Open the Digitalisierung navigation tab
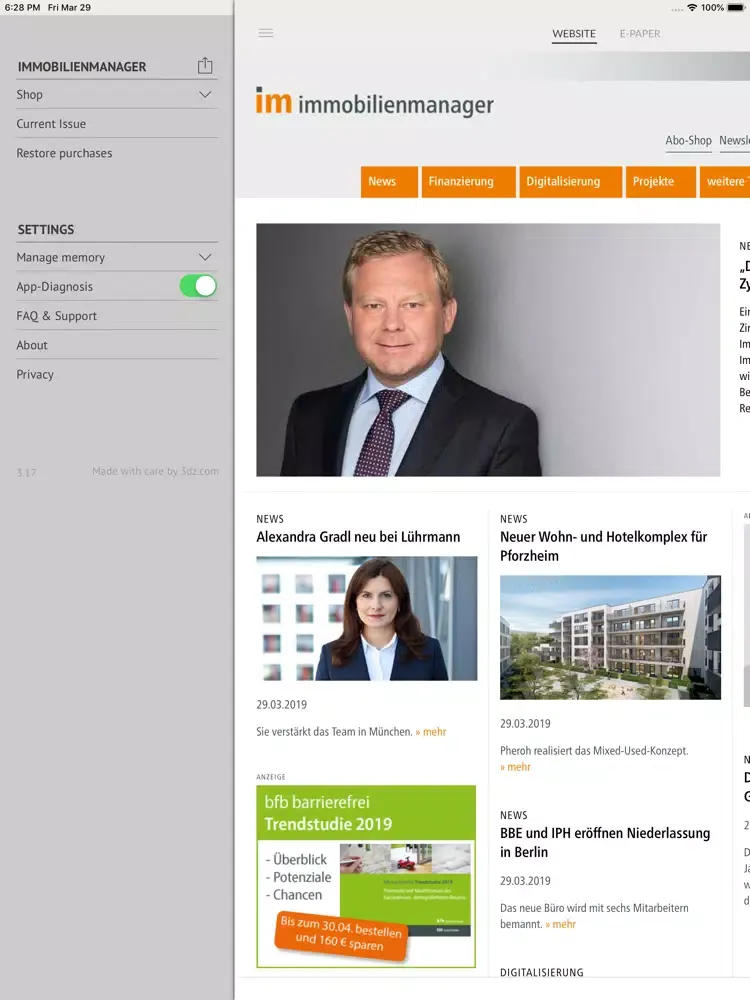This screenshot has height=1000, width=750. point(570,182)
